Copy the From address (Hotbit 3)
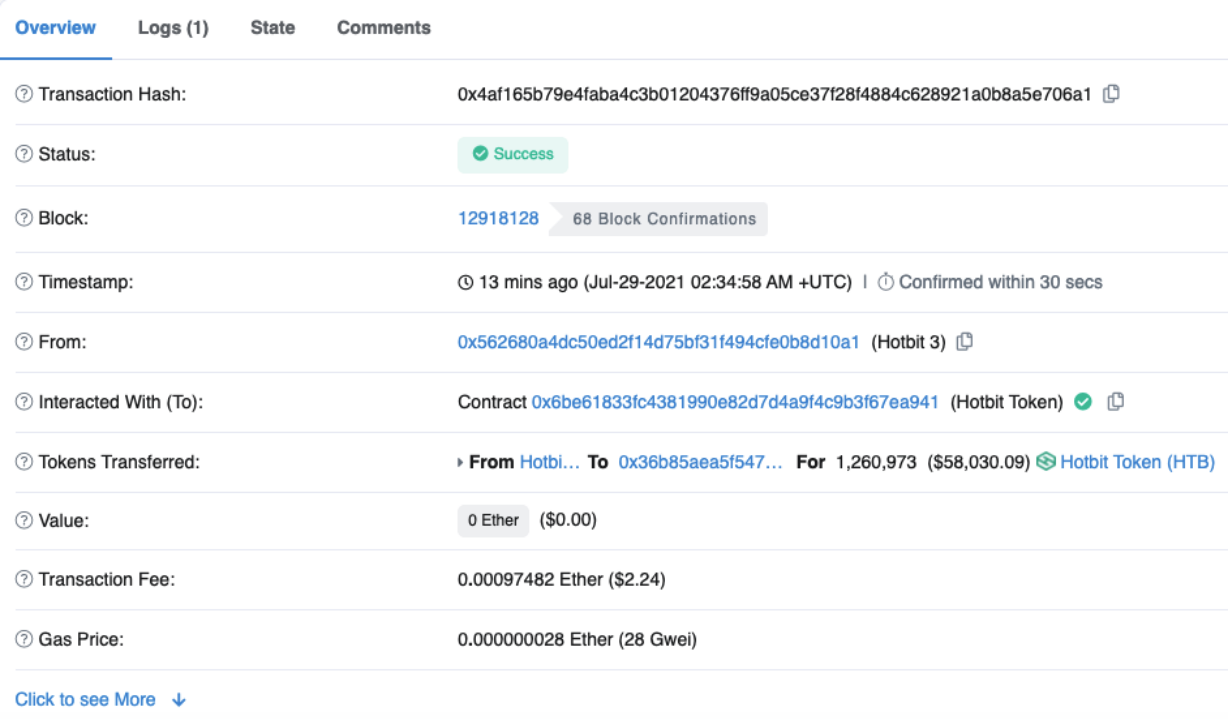Viewport: 1228px width, 720px height. (x=964, y=342)
